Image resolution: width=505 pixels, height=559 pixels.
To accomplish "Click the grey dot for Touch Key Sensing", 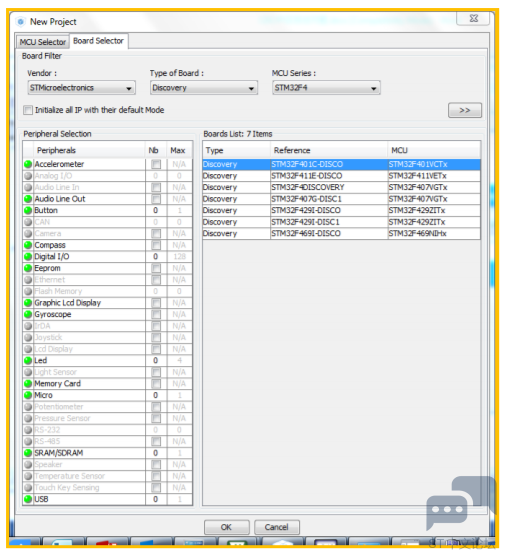I will coord(28,488).
